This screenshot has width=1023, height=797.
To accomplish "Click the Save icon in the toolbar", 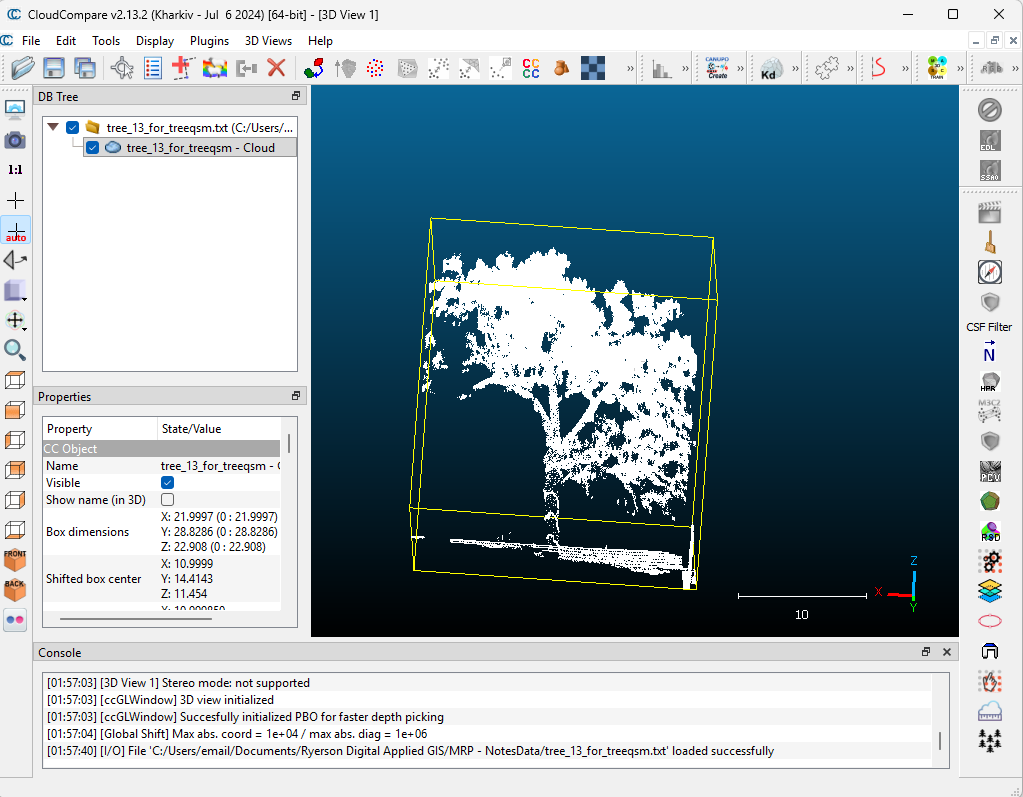I will (53, 68).
